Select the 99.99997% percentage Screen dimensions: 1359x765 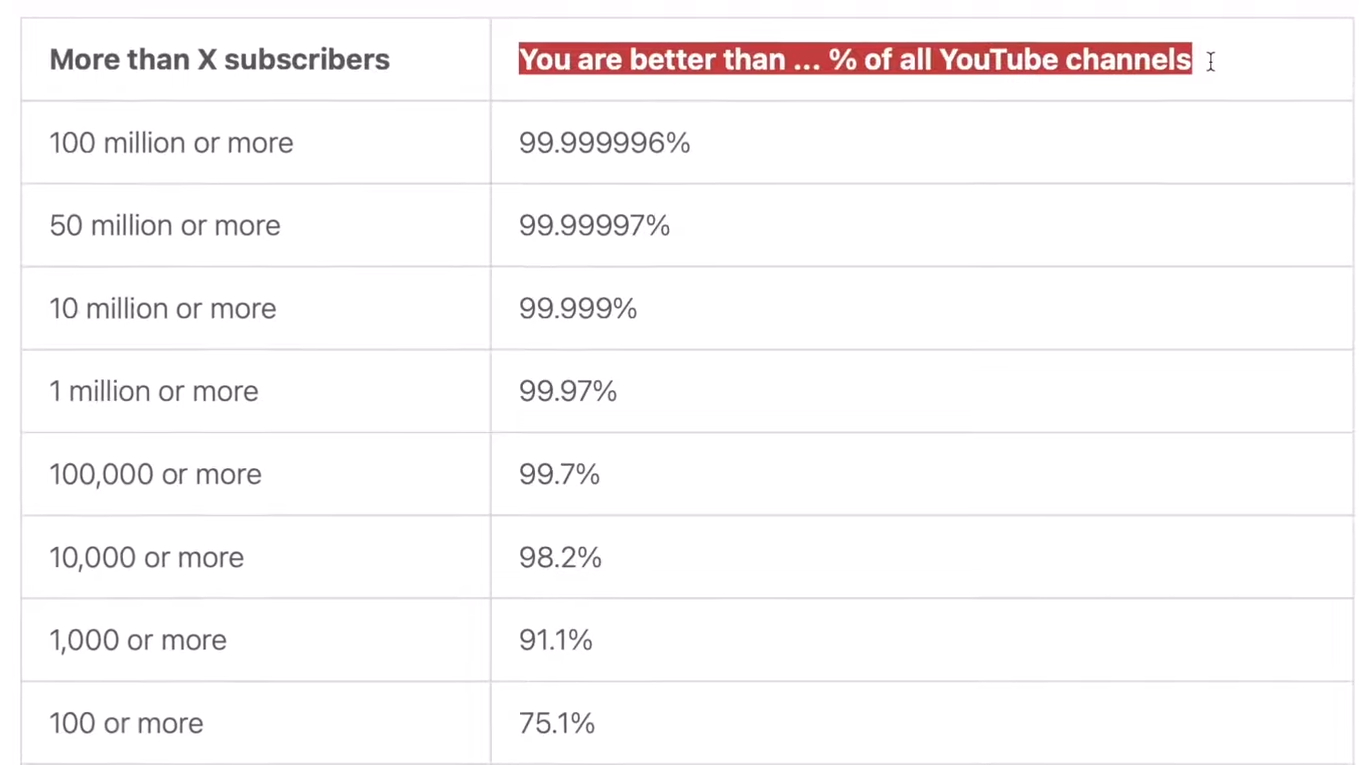coord(594,226)
